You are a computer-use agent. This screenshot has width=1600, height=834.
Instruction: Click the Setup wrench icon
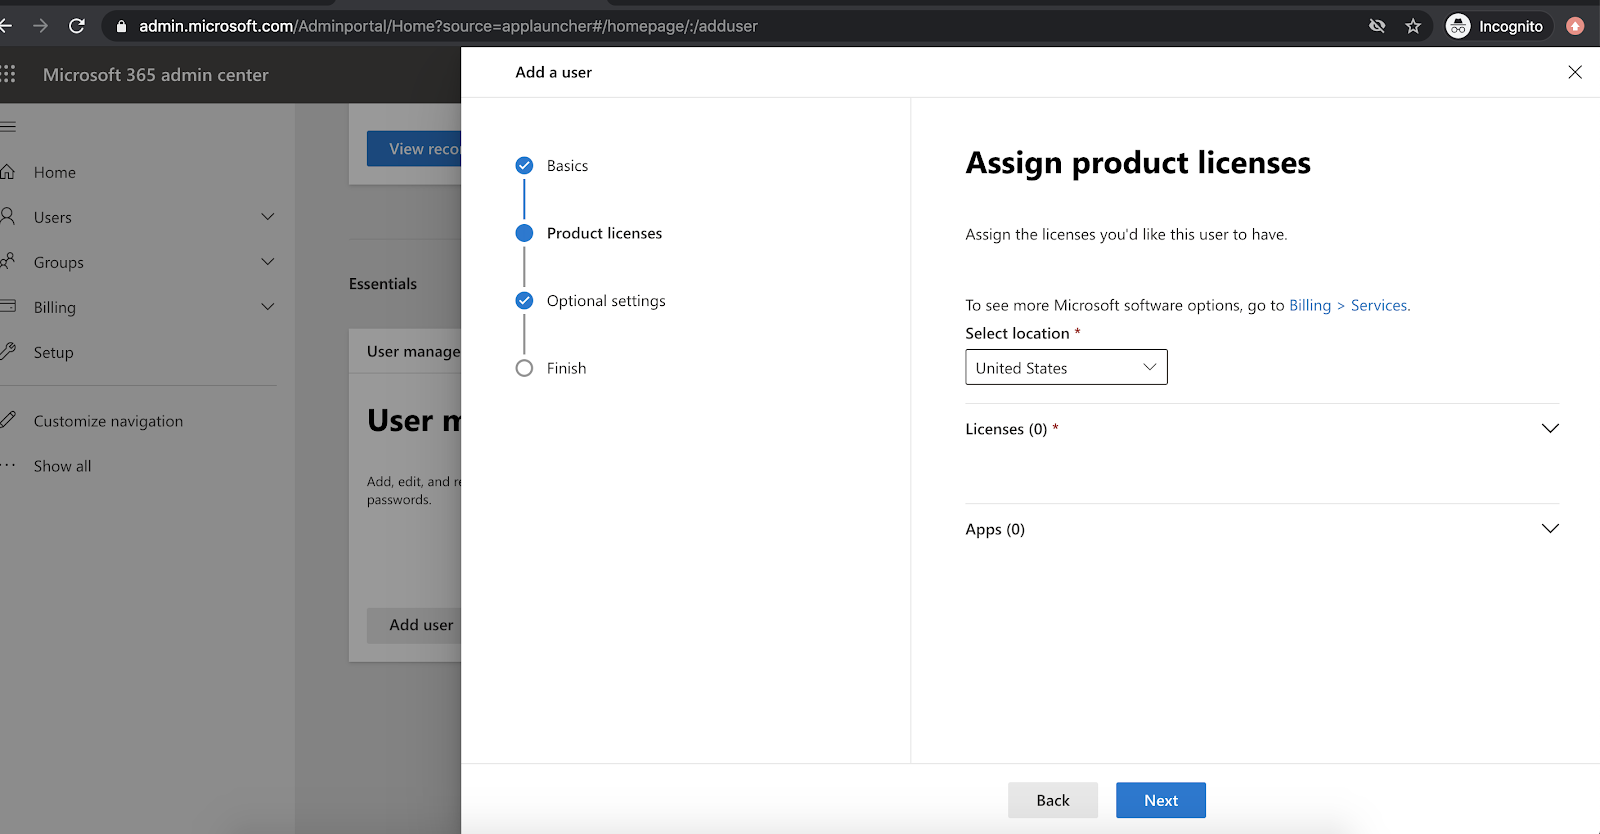tap(8, 351)
